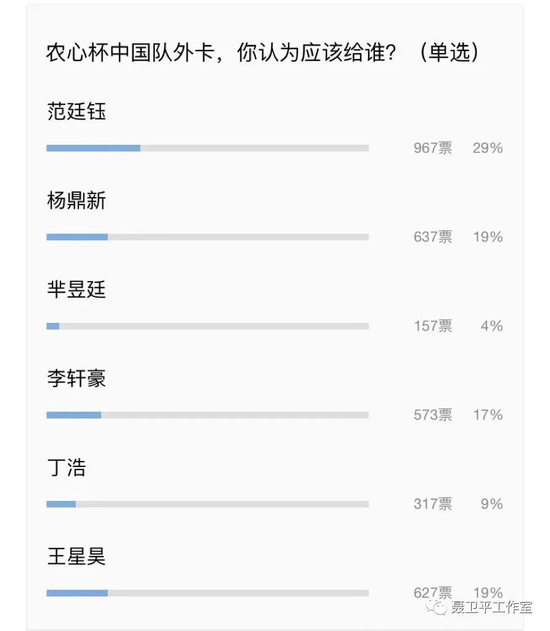The width and height of the screenshot is (550, 631).
Task: Choose 王星昊 in the poll
Action: [76, 557]
